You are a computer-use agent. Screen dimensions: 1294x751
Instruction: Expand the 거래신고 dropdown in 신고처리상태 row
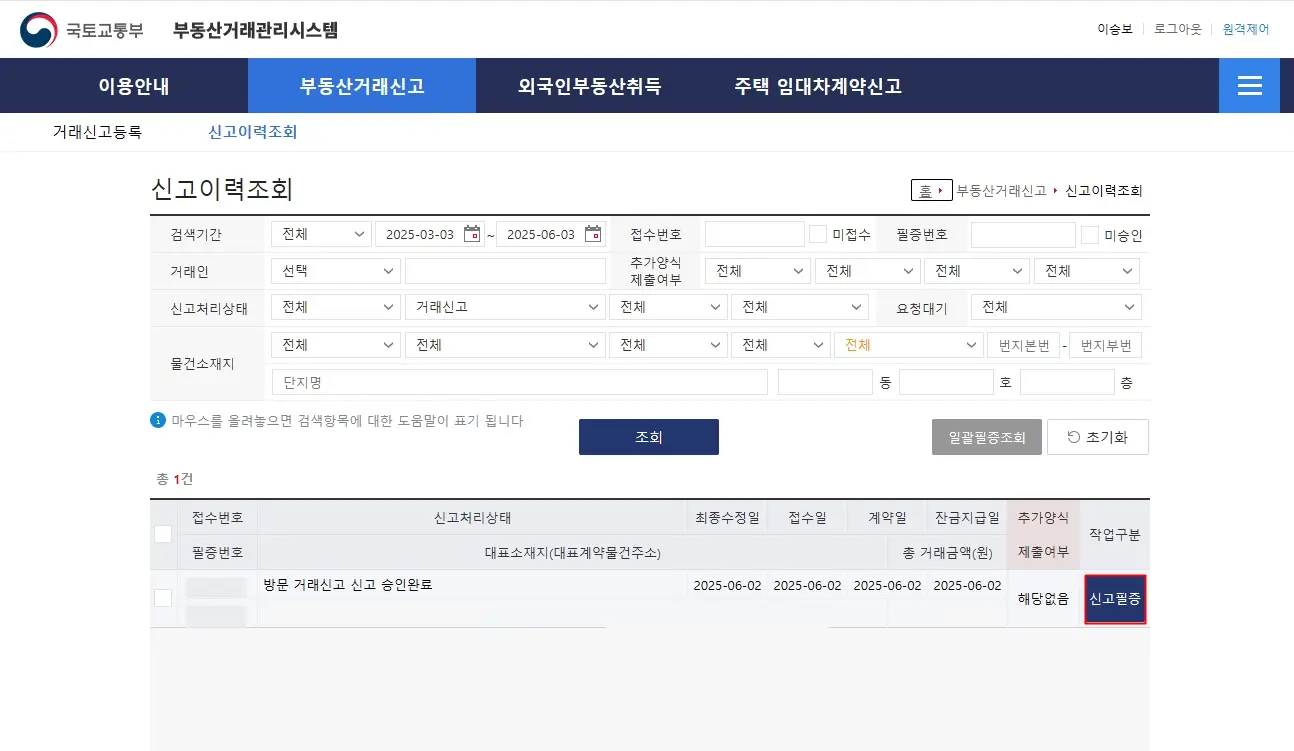[x=505, y=306]
